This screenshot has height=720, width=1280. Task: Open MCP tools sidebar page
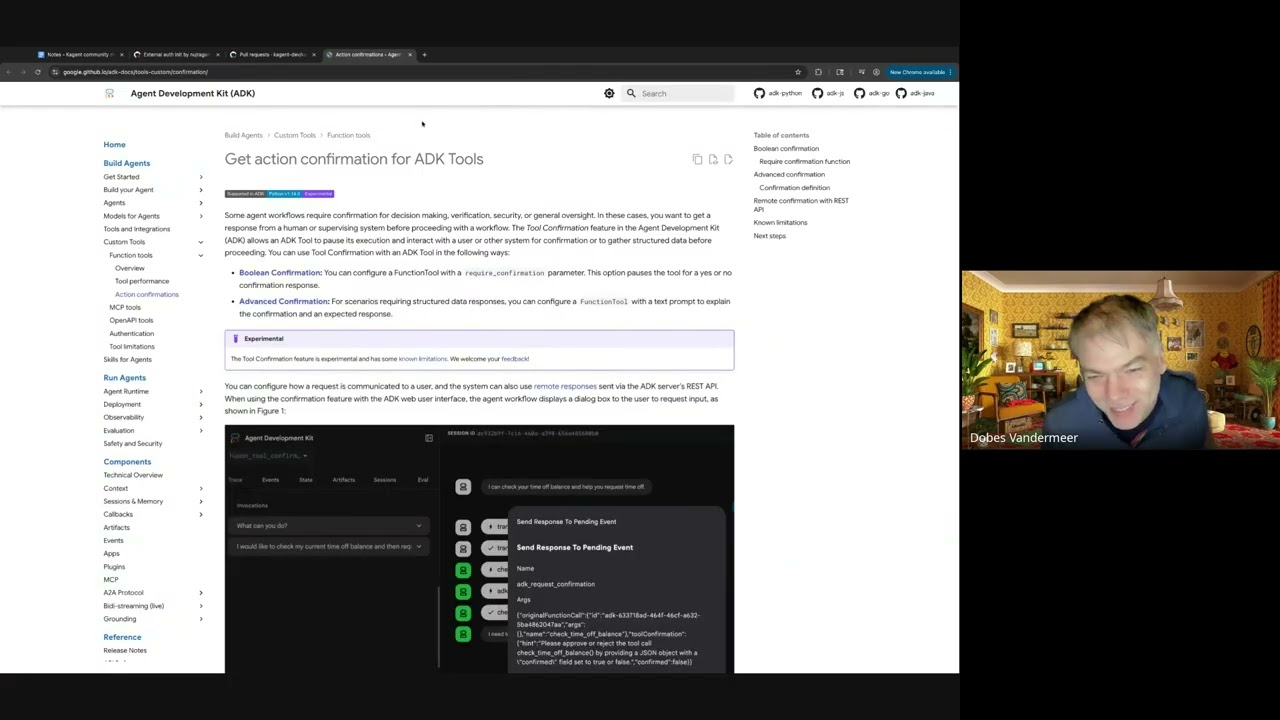click(x=125, y=307)
